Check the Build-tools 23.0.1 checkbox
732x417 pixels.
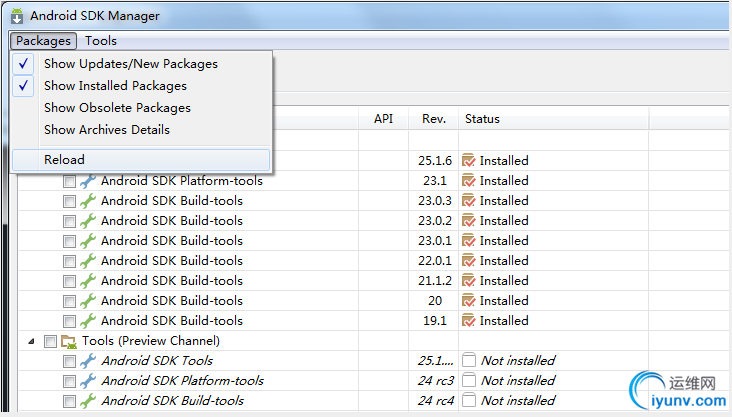(x=69, y=241)
